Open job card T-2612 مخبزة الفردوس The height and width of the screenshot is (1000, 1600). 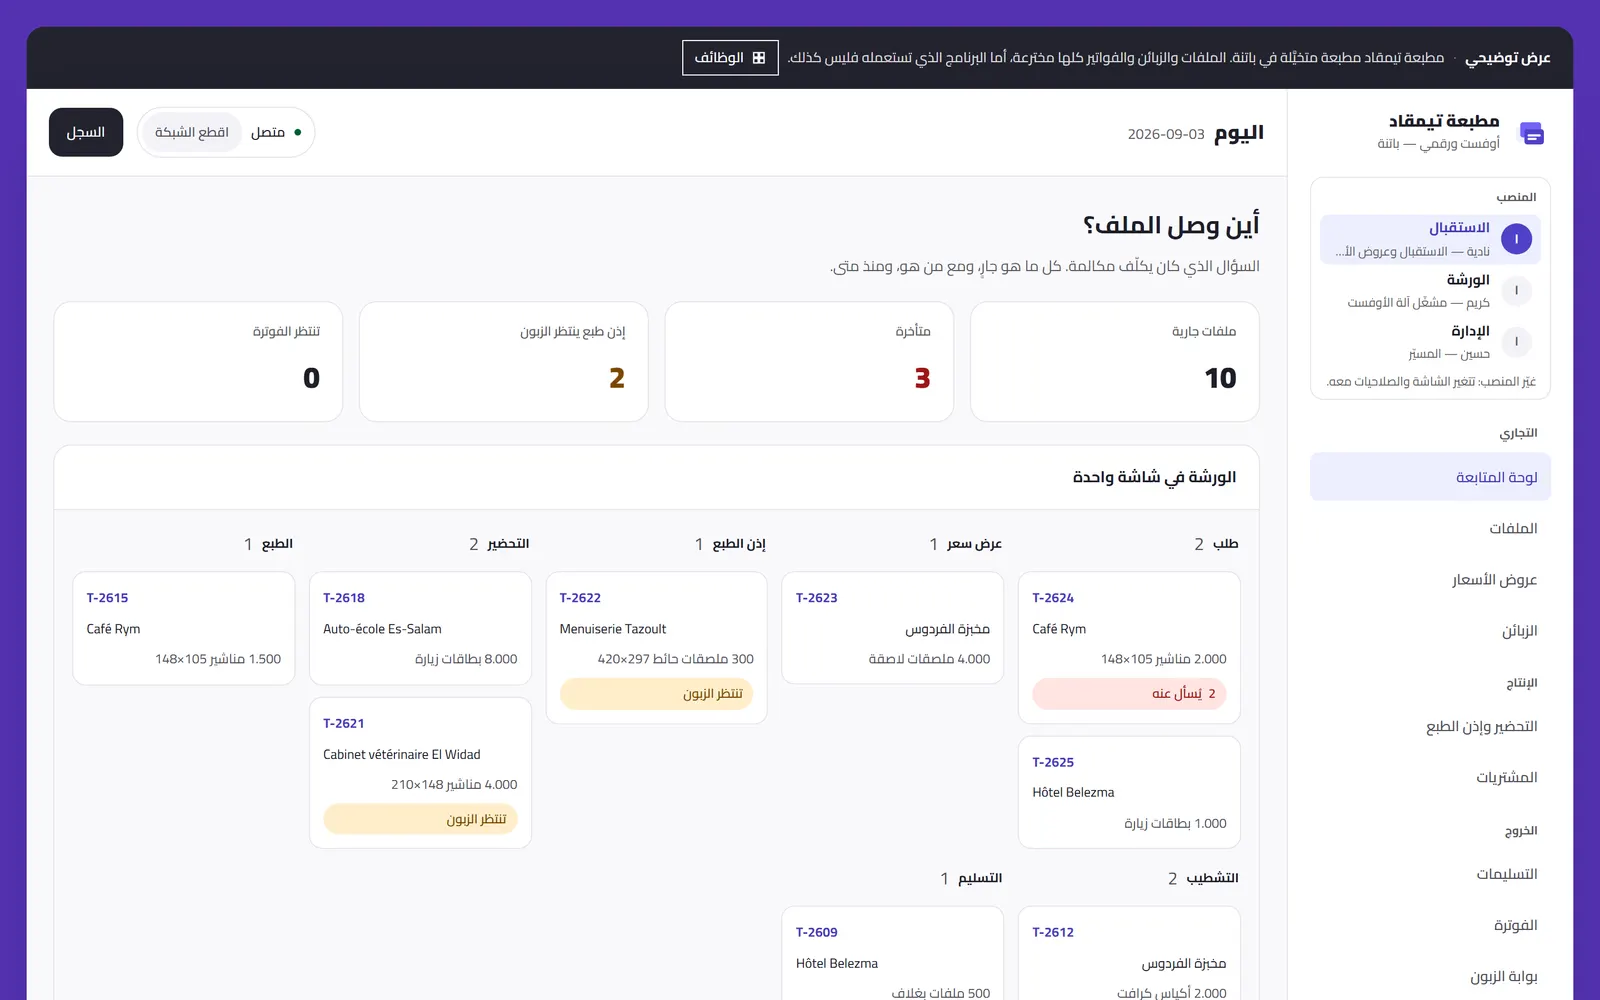(x=1129, y=953)
